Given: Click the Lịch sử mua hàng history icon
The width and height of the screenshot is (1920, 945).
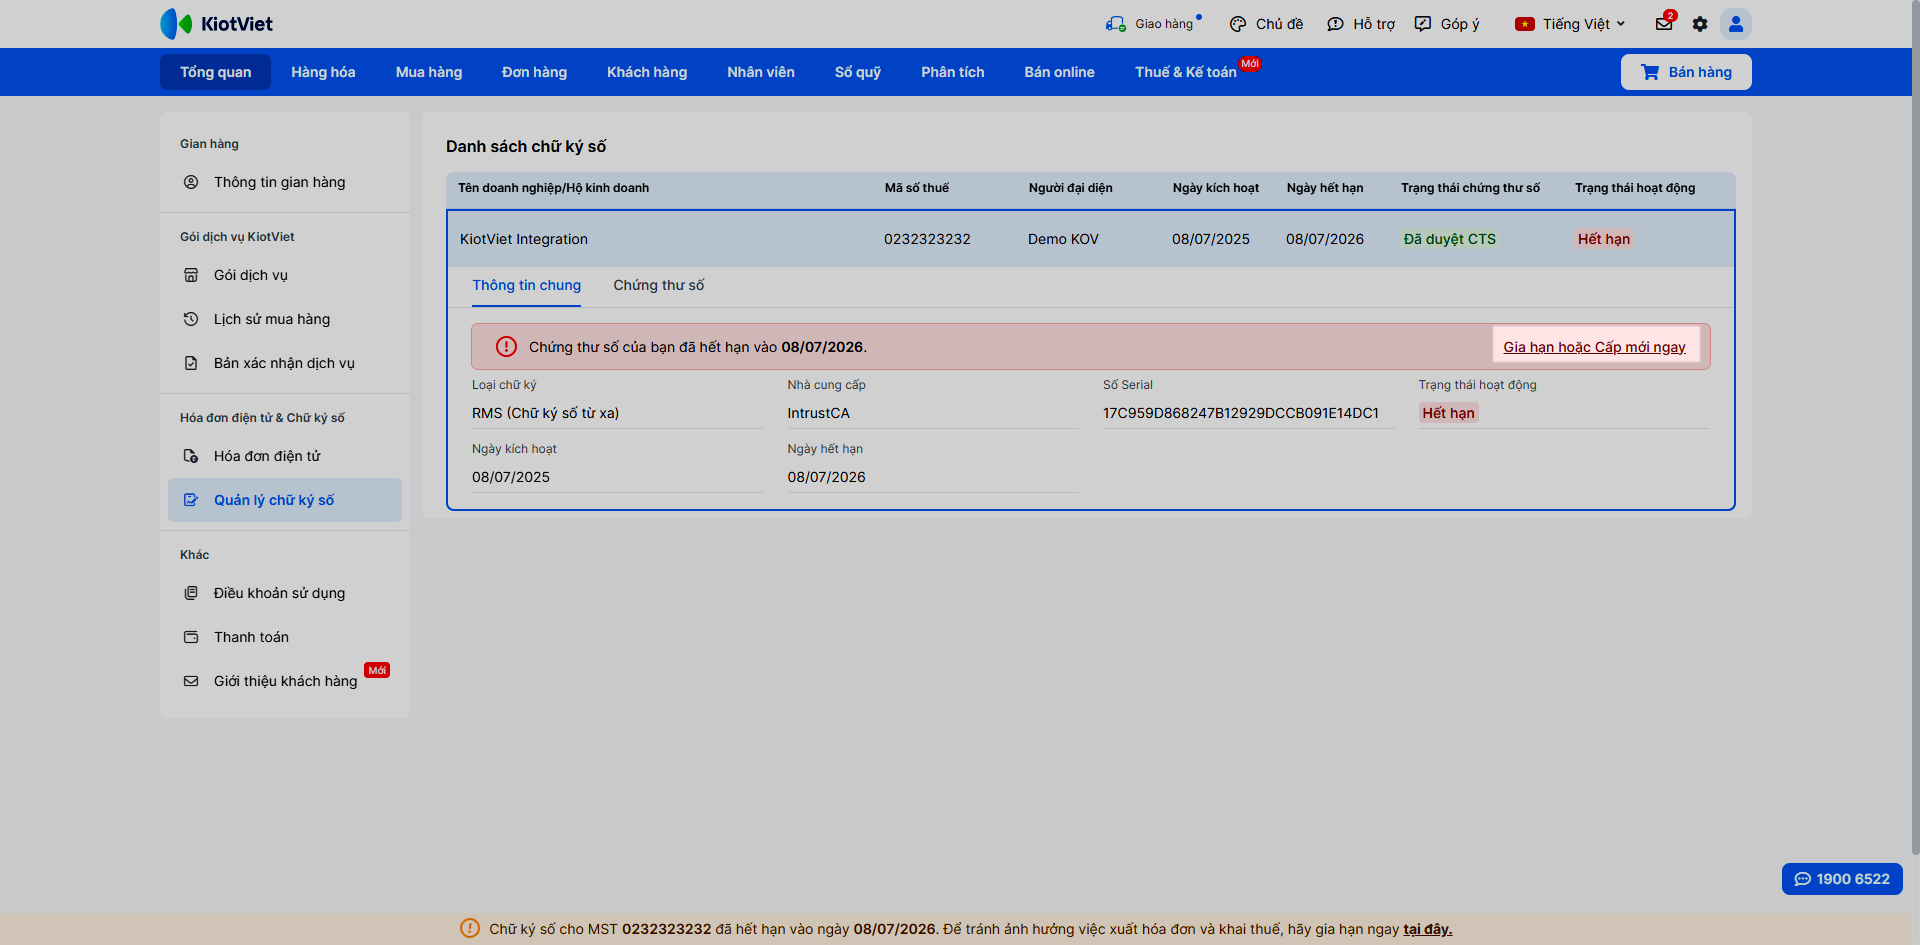Looking at the screenshot, I should coord(191,319).
